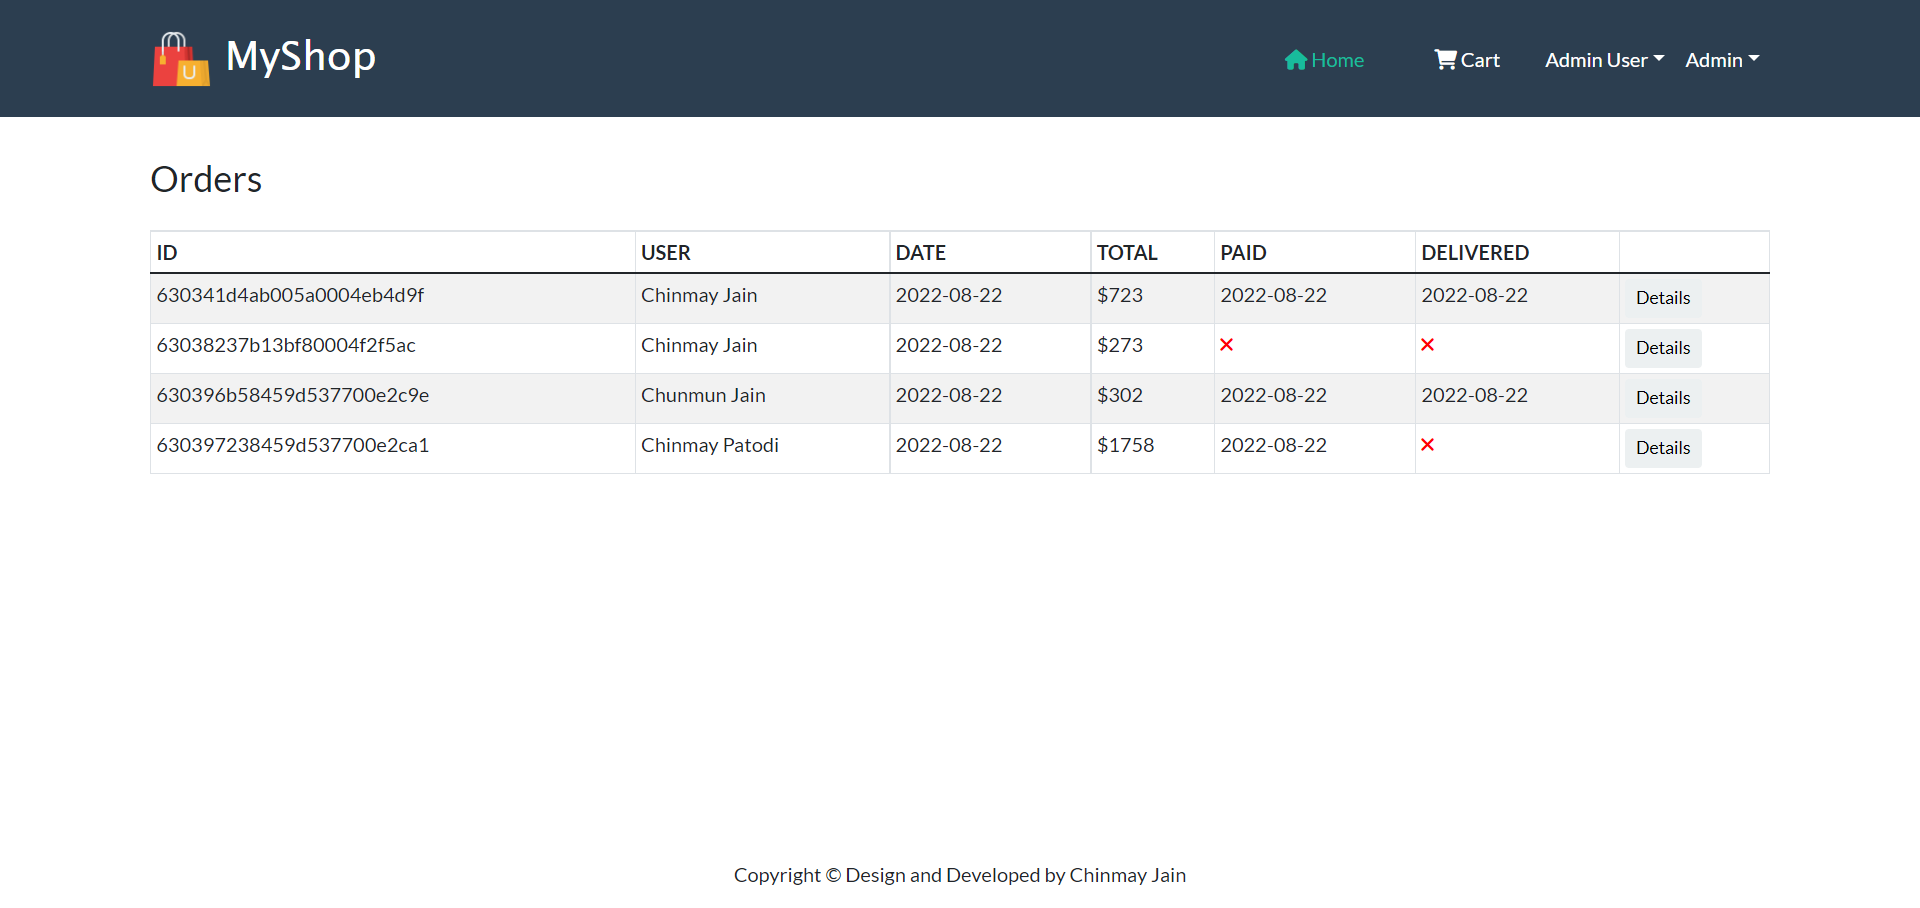Select Home in the navigation bar
Screen dimensions: 1920x908
(1335, 60)
